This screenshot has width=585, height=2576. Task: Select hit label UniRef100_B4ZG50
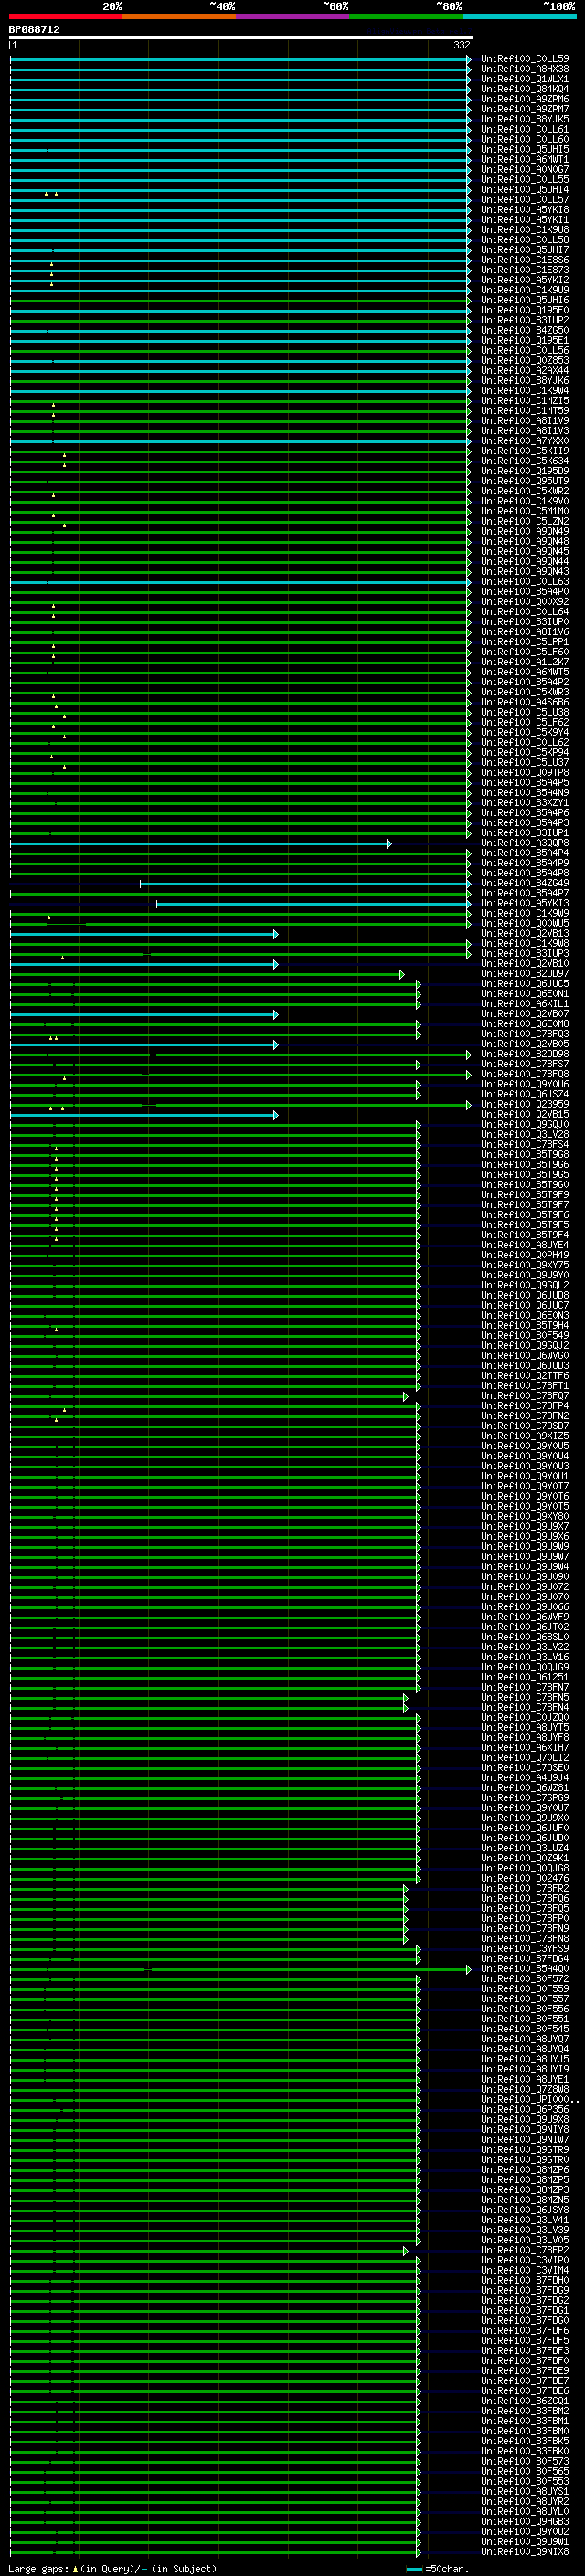[525, 331]
